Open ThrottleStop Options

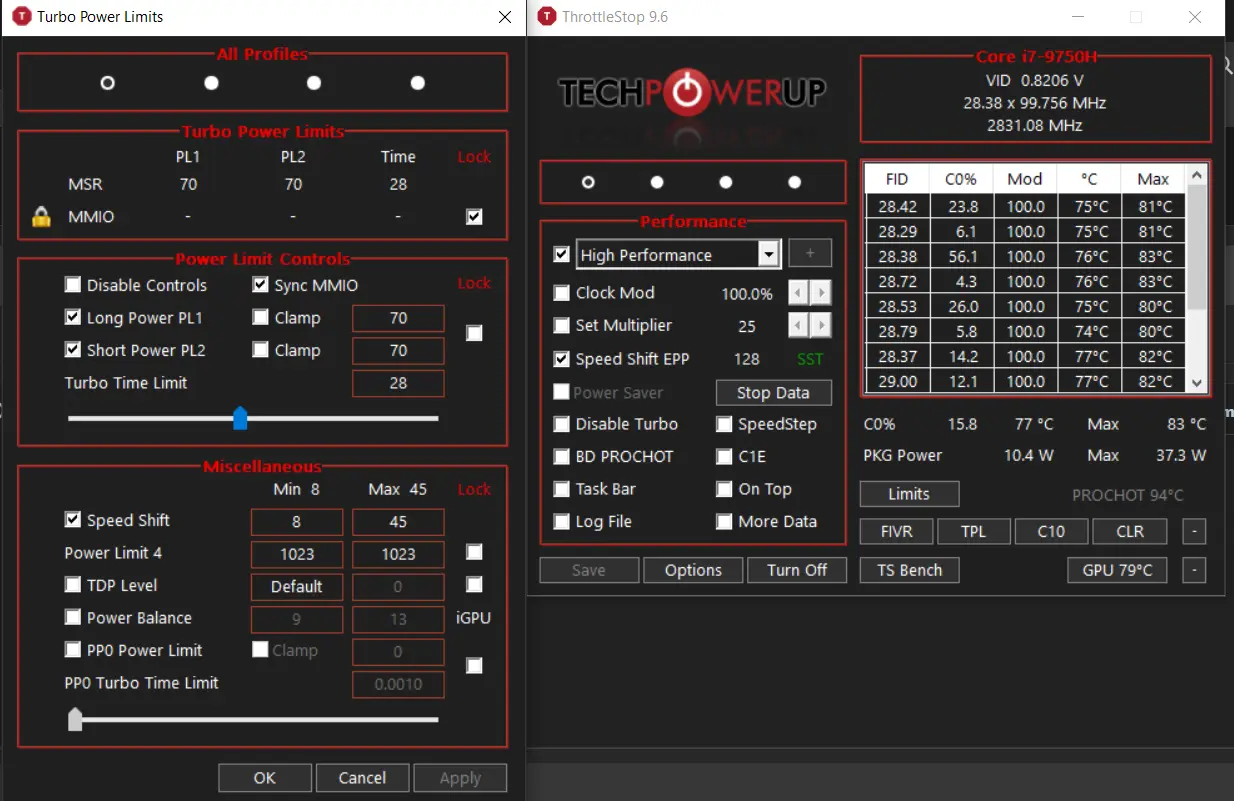pos(693,570)
